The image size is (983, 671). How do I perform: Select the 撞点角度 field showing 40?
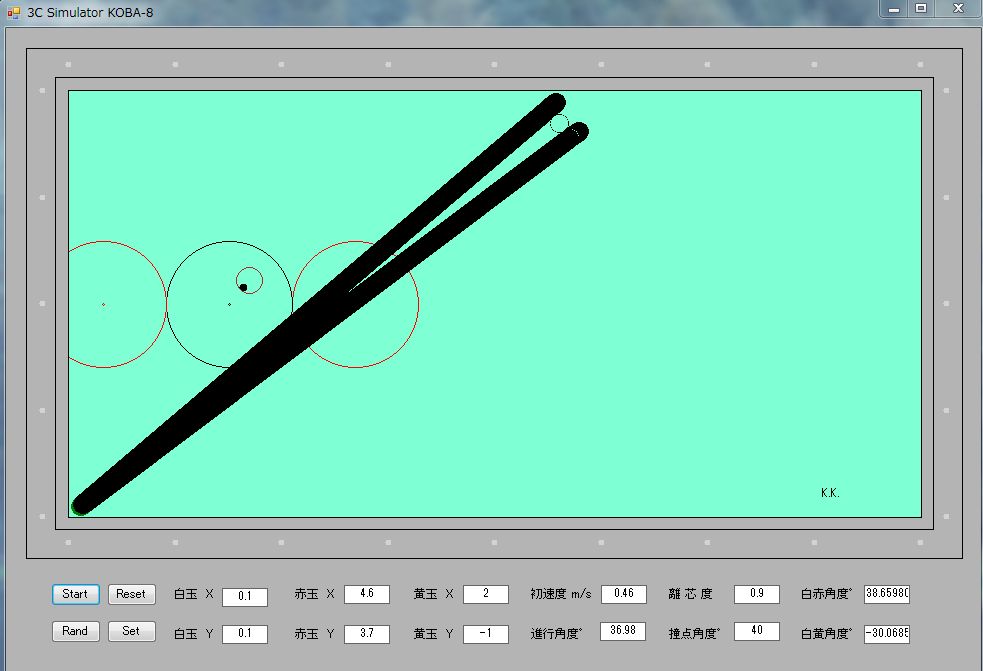[x=757, y=631]
